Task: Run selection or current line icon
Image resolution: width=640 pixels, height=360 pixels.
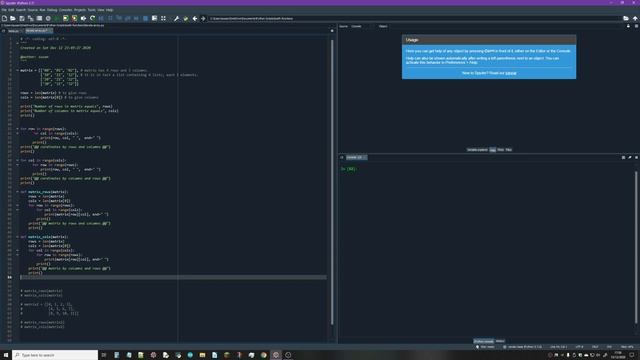Action: [x=83, y=18]
